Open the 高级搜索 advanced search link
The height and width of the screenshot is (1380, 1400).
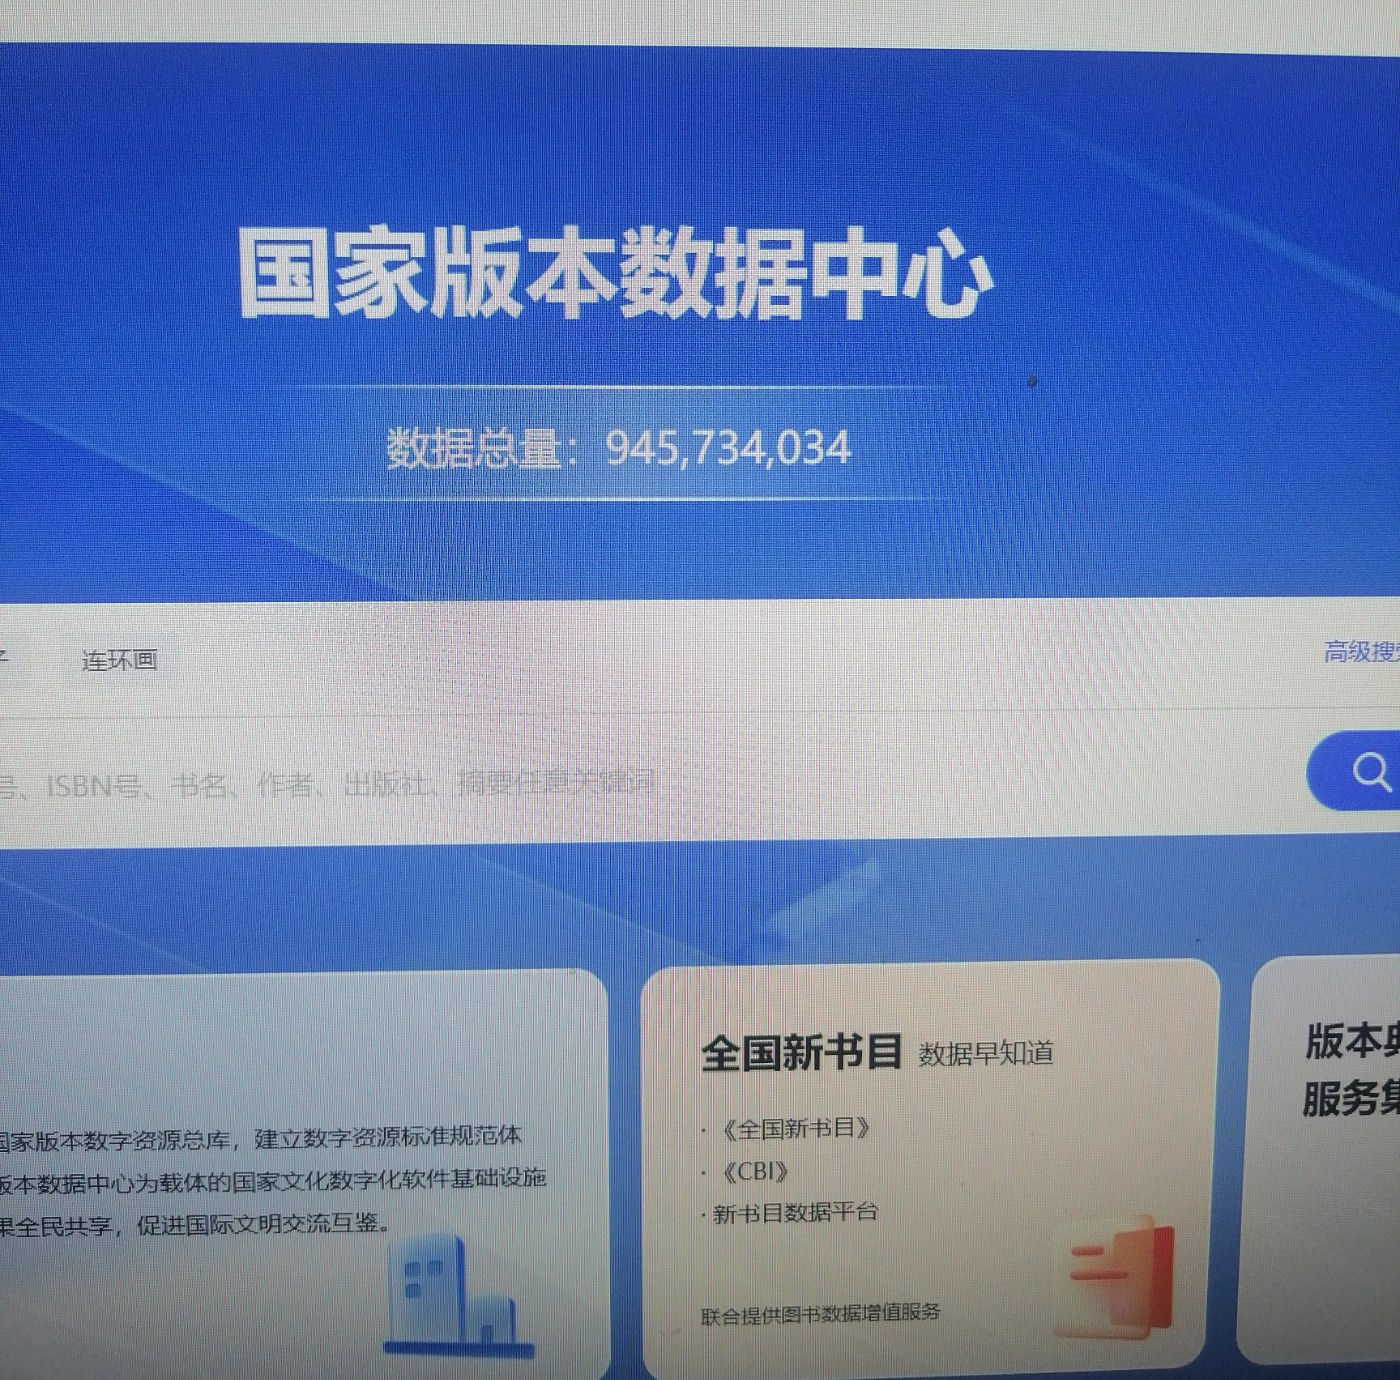(x=1362, y=652)
